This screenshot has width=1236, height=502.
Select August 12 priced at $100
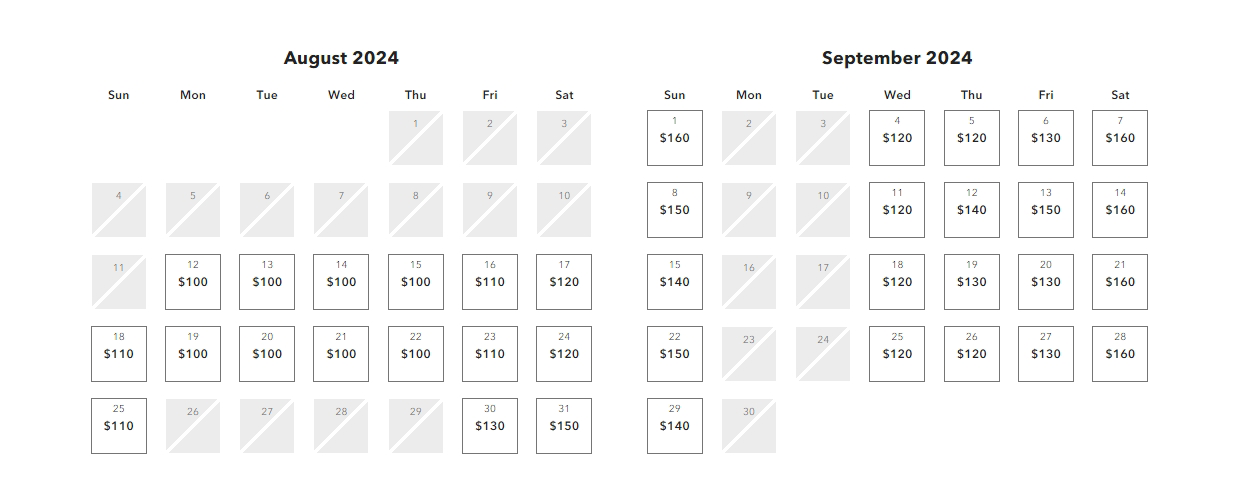point(193,282)
